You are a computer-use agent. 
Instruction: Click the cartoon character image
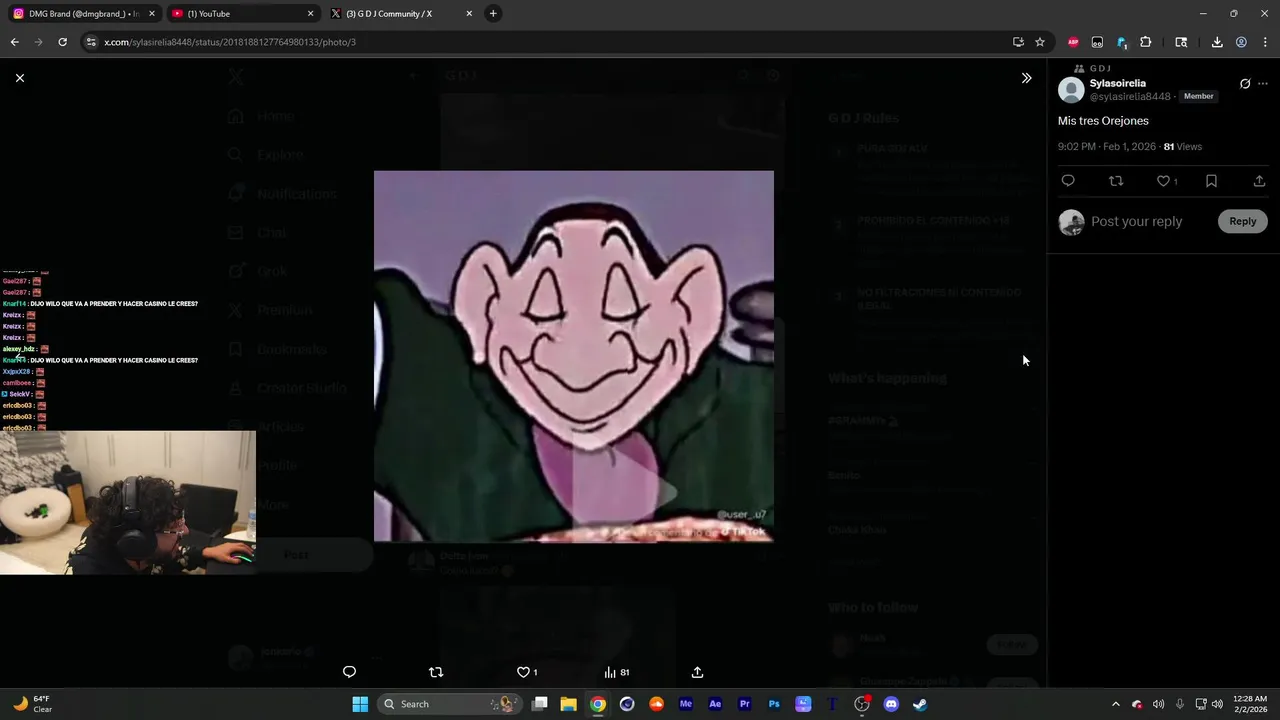[573, 356]
